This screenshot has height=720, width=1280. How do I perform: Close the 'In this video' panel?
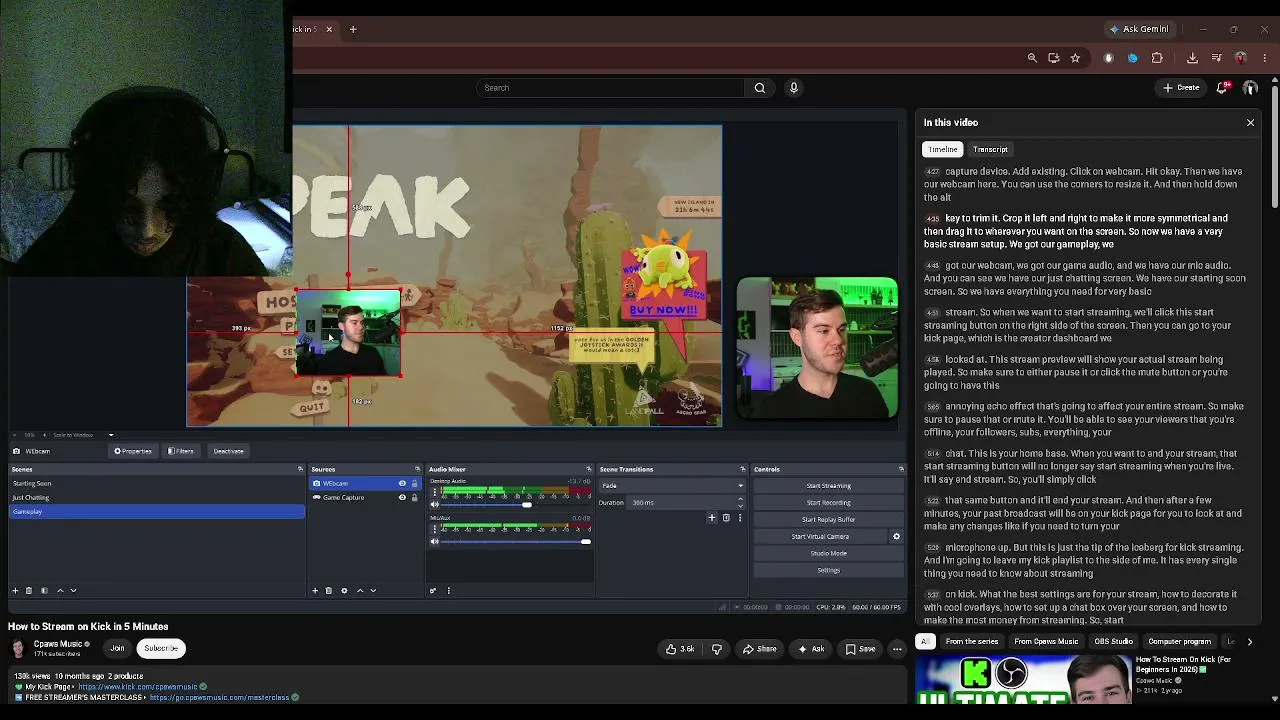tap(1250, 123)
